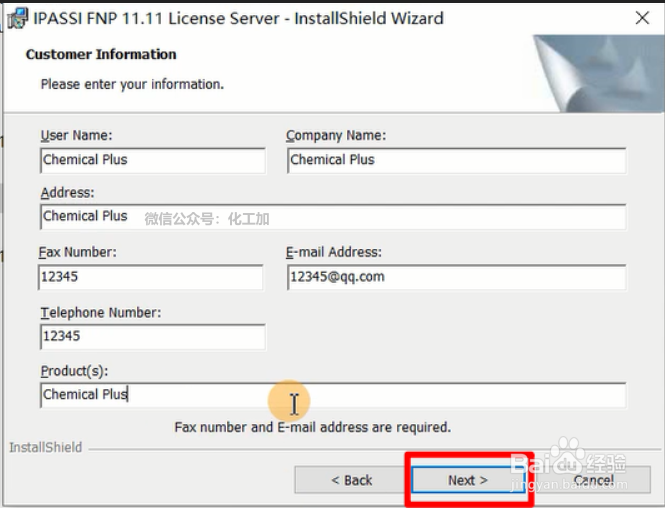Screen dimensions: 665x508
Task: Click the Telephone Number input field
Action: (x=153, y=337)
